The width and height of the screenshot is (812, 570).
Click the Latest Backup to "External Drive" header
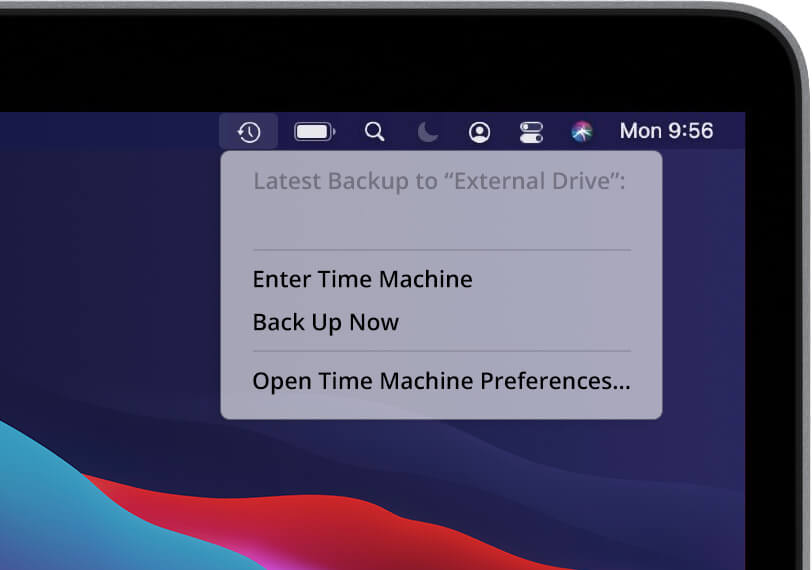coord(439,181)
